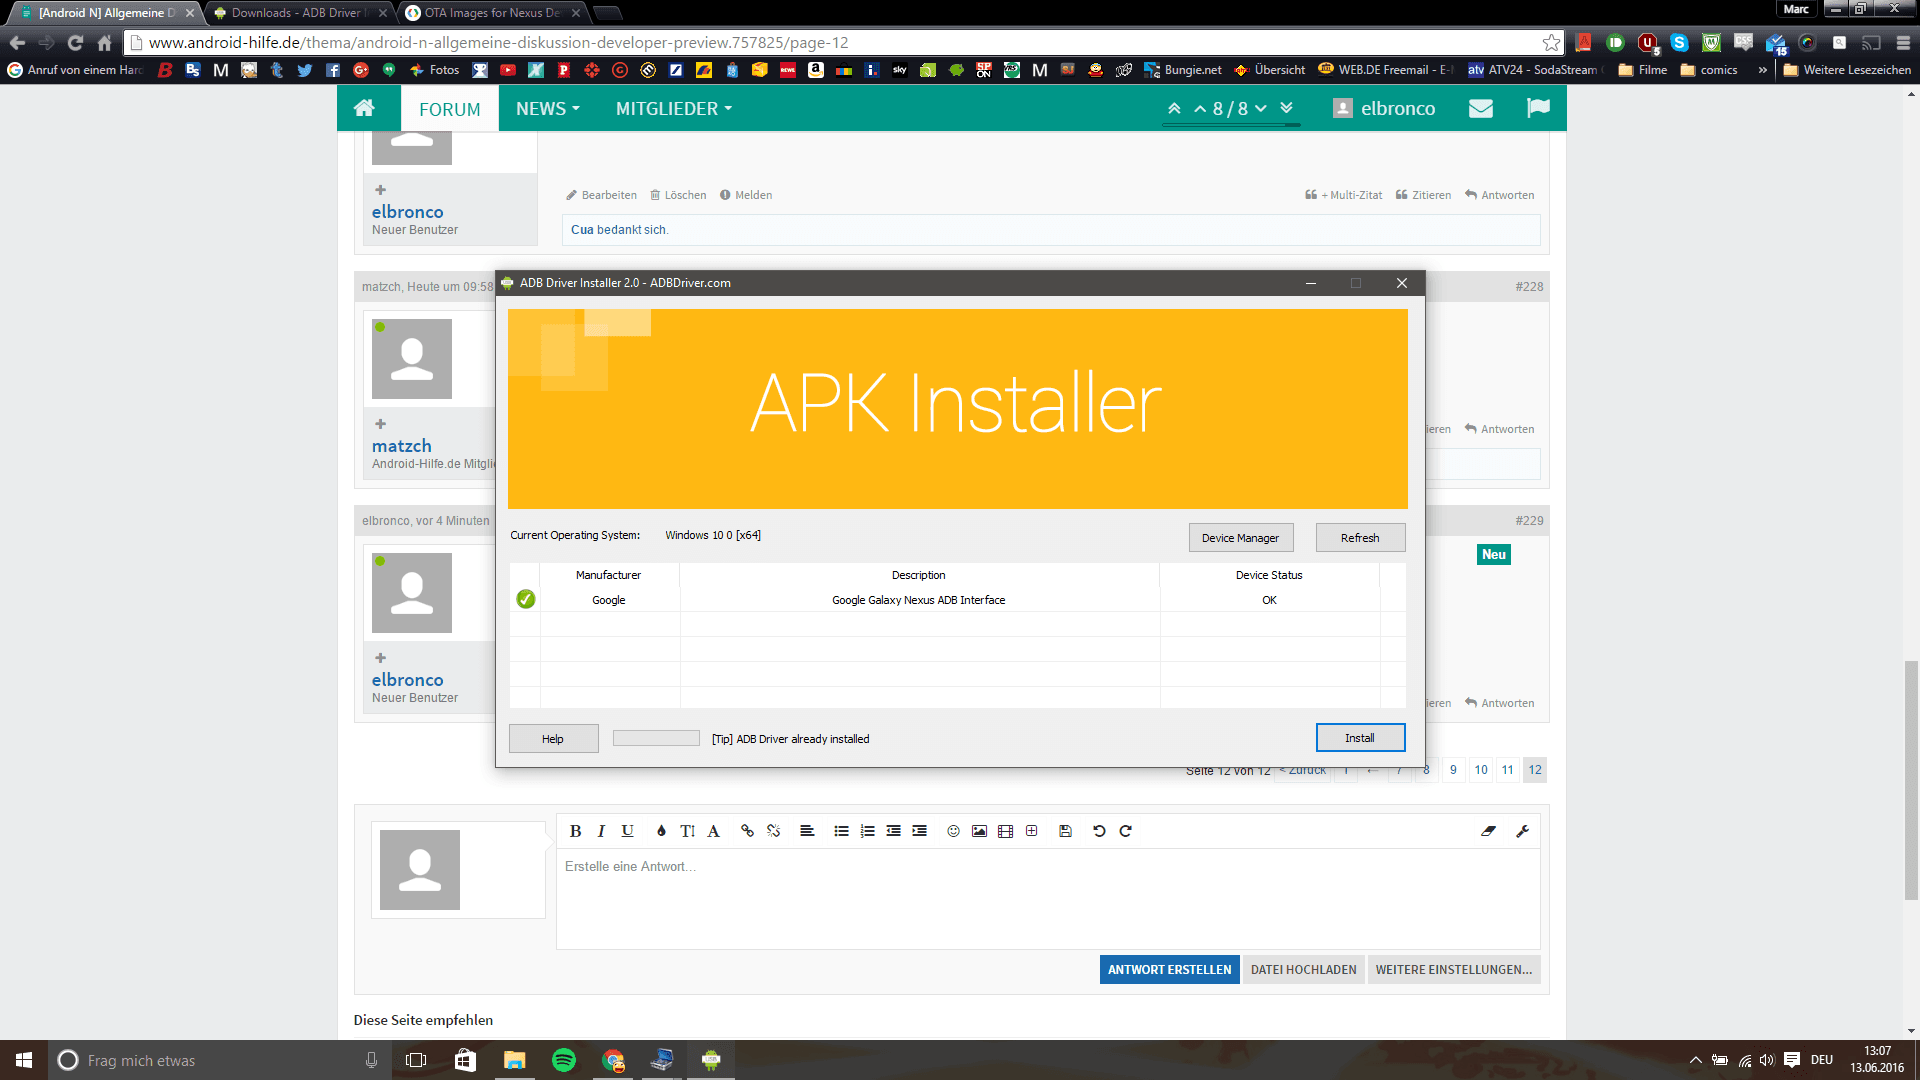Click the reply text field 'Erstelle eine Antwort'
The width and height of the screenshot is (1920, 1080).
pyautogui.click(x=1047, y=899)
